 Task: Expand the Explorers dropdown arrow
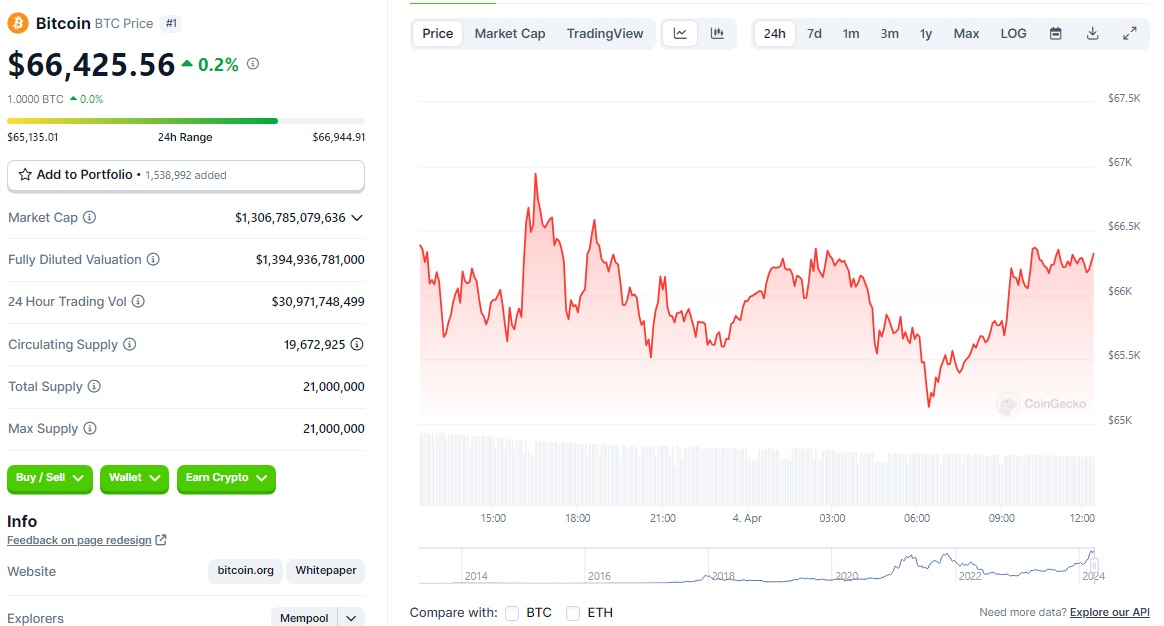(x=351, y=618)
